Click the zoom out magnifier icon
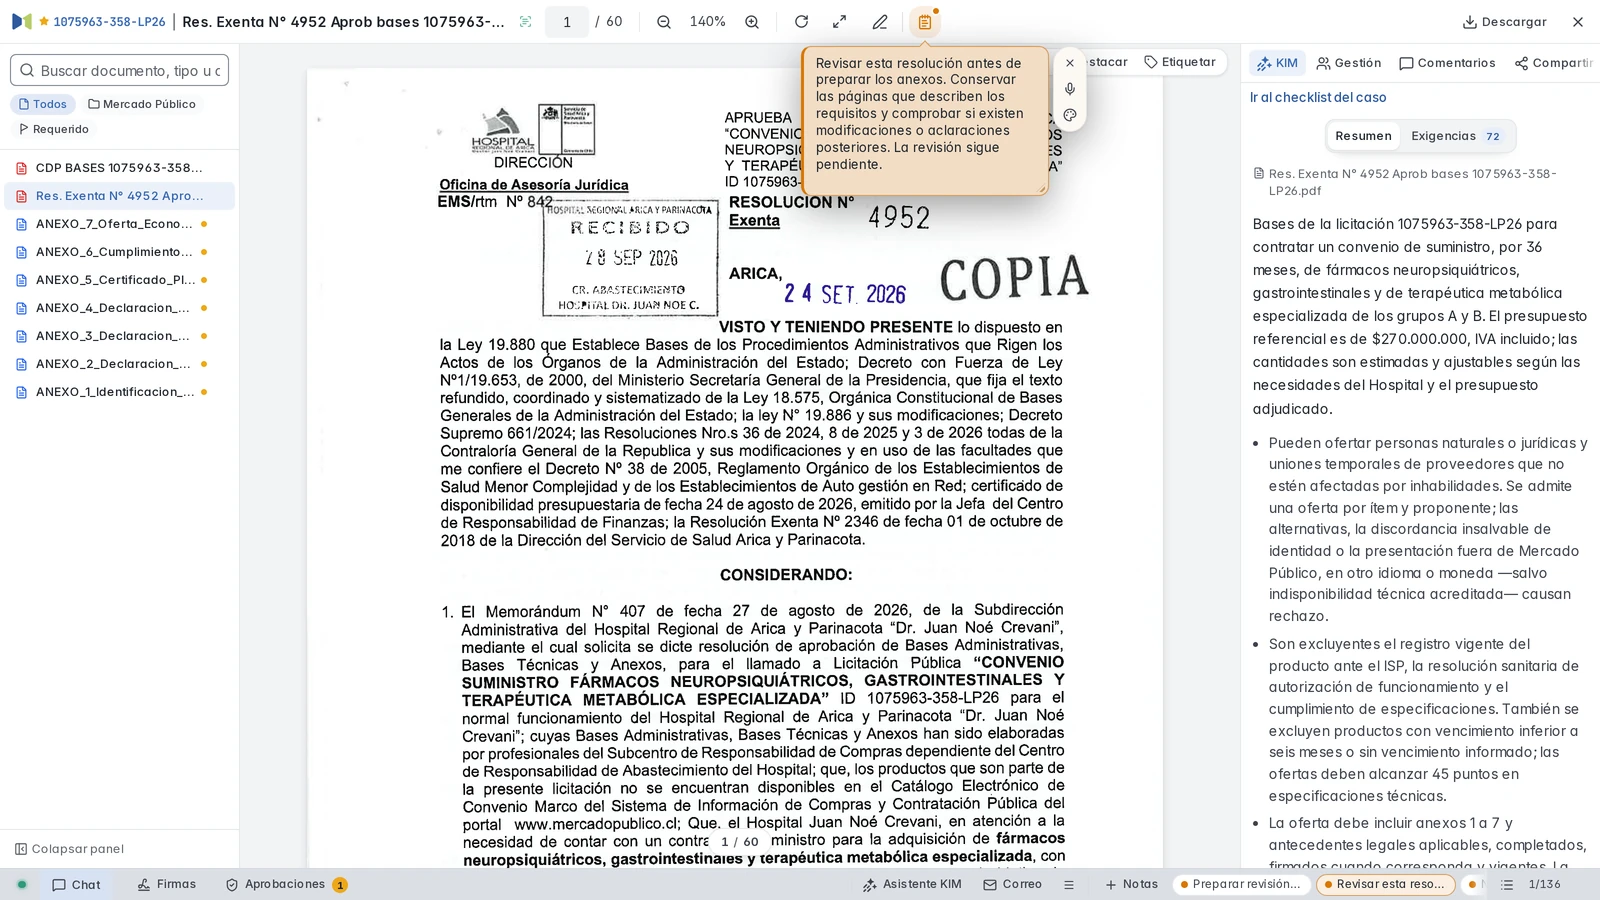This screenshot has height=900, width=1600. pos(664,22)
